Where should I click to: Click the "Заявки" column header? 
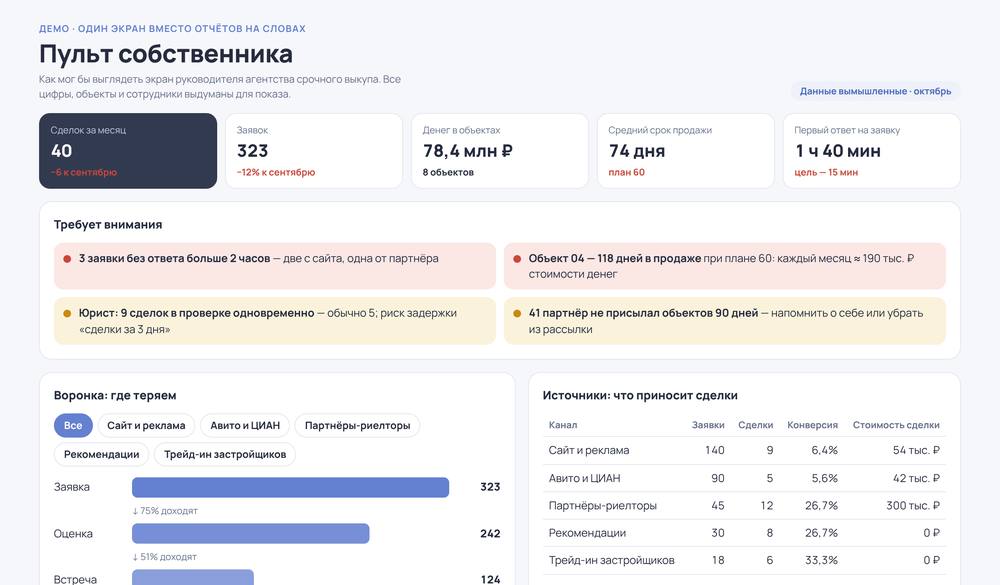pos(708,425)
